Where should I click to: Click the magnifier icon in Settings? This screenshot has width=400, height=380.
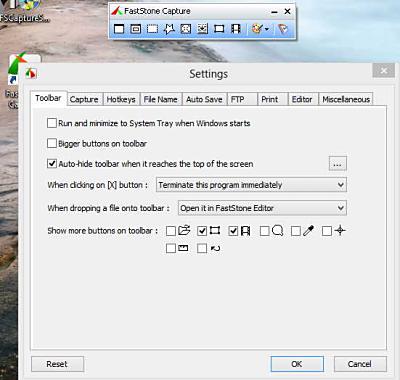tap(278, 231)
